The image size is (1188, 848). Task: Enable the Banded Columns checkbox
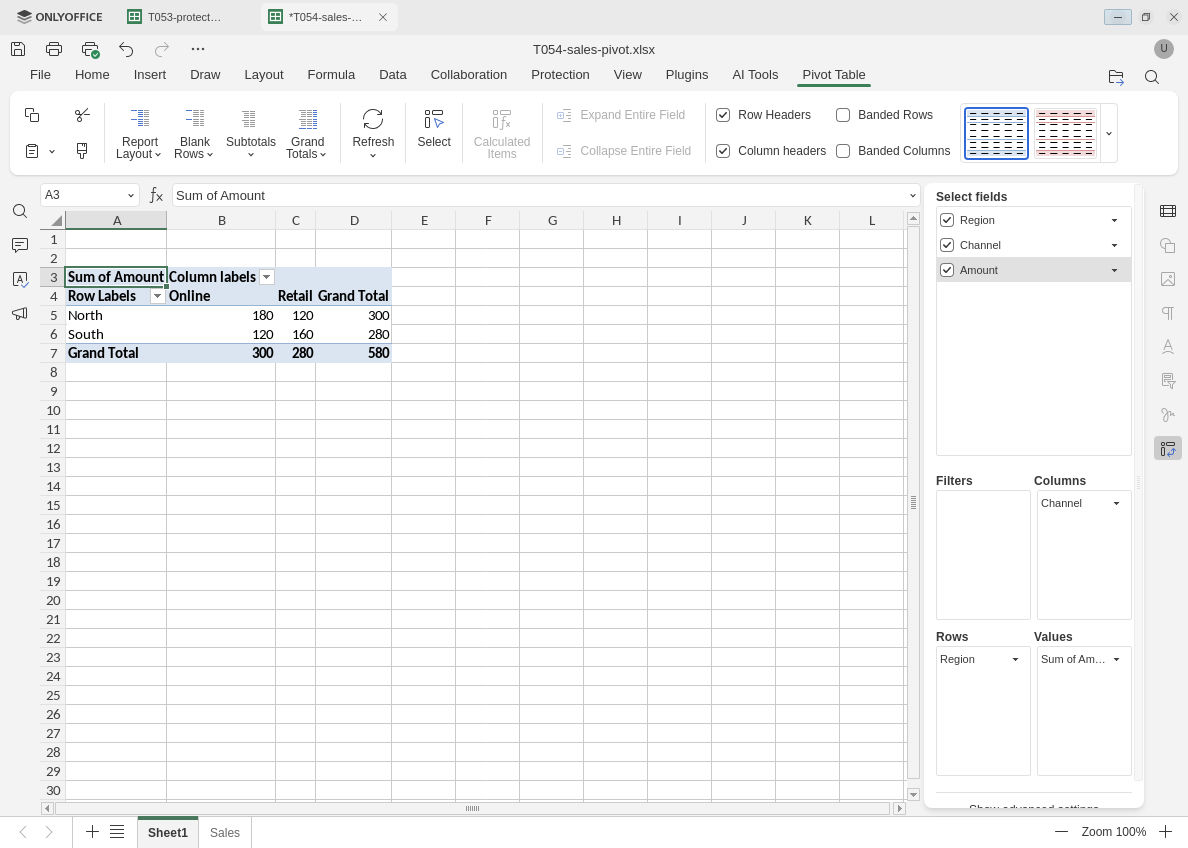coord(843,151)
